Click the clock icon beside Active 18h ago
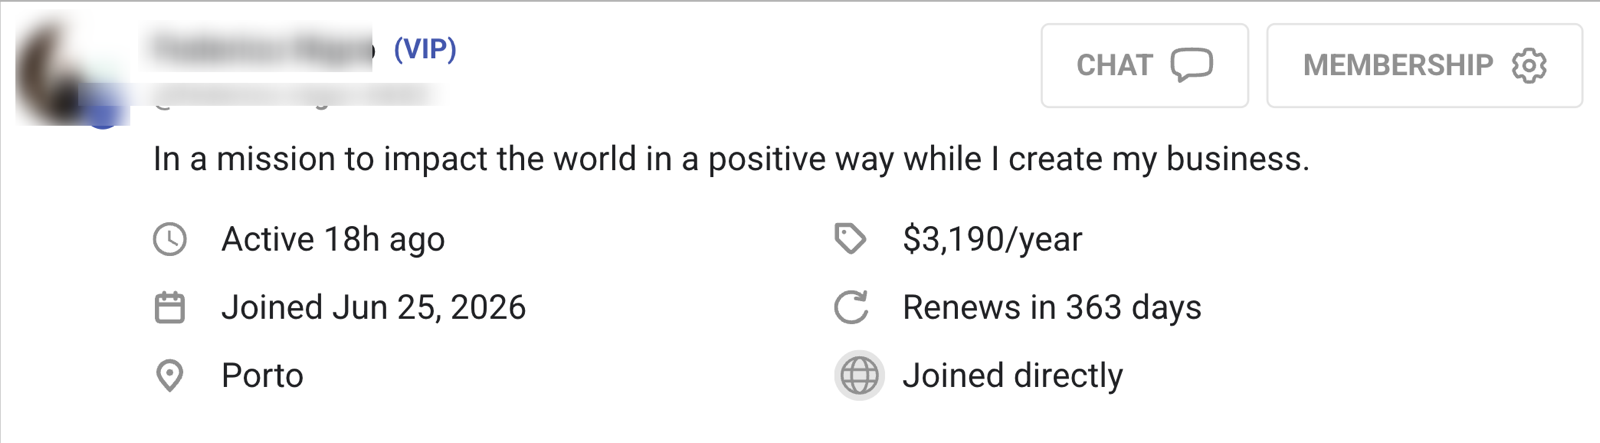1600x443 pixels. (170, 240)
